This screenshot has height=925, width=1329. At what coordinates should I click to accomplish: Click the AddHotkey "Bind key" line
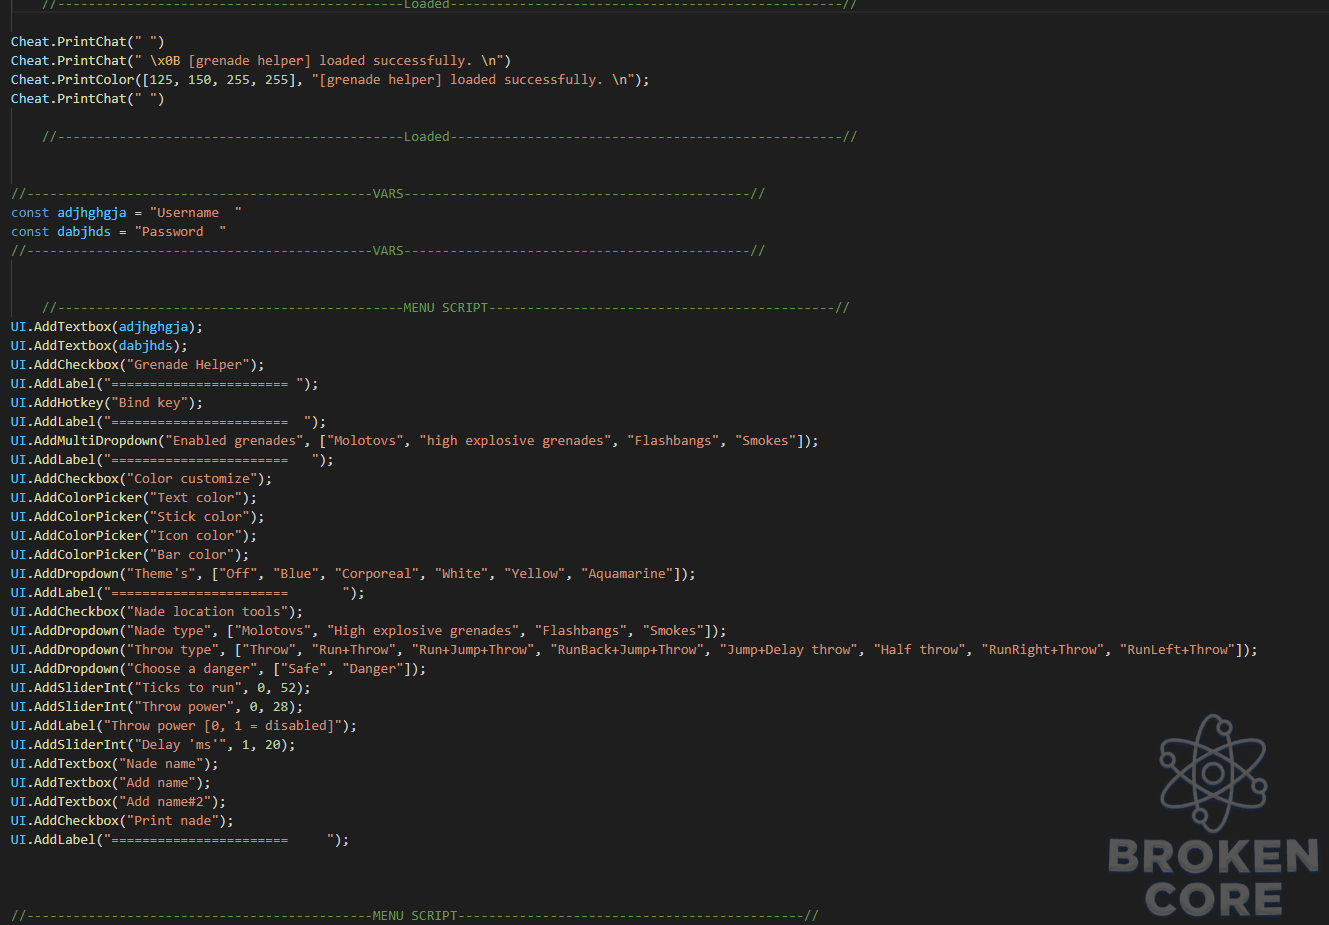(x=107, y=402)
